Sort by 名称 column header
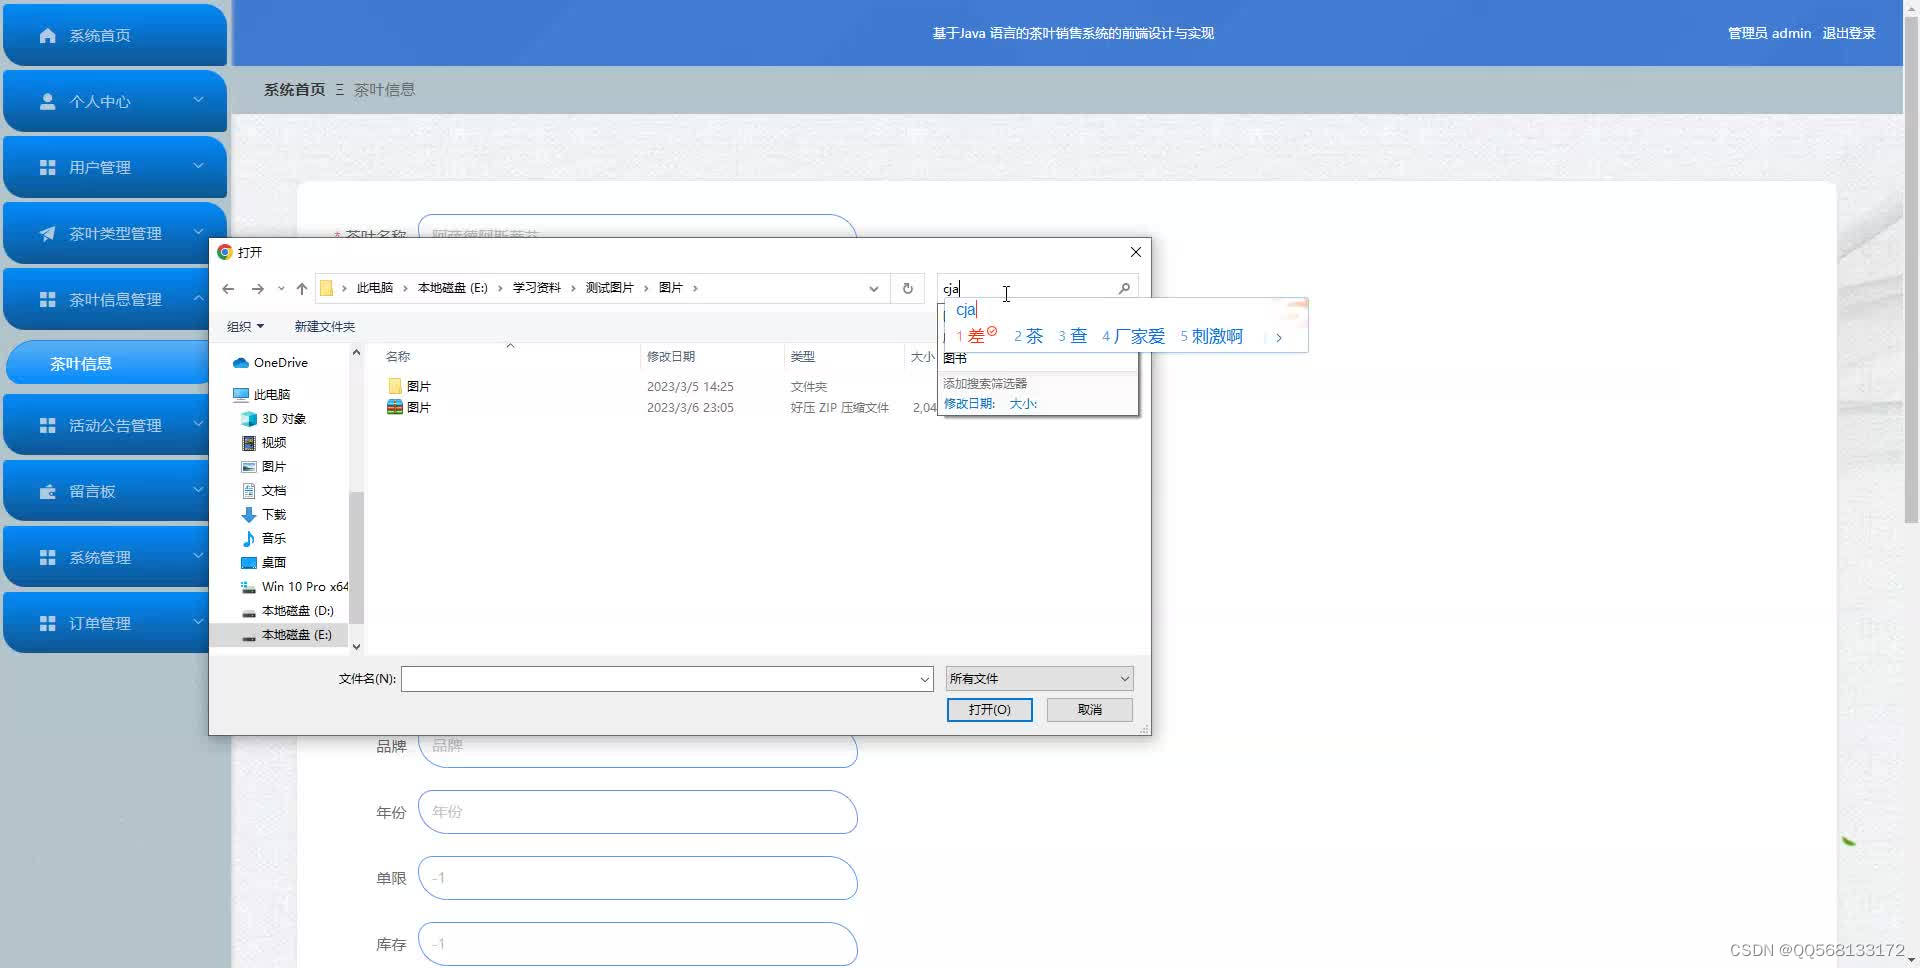Image resolution: width=1920 pixels, height=968 pixels. tap(398, 356)
